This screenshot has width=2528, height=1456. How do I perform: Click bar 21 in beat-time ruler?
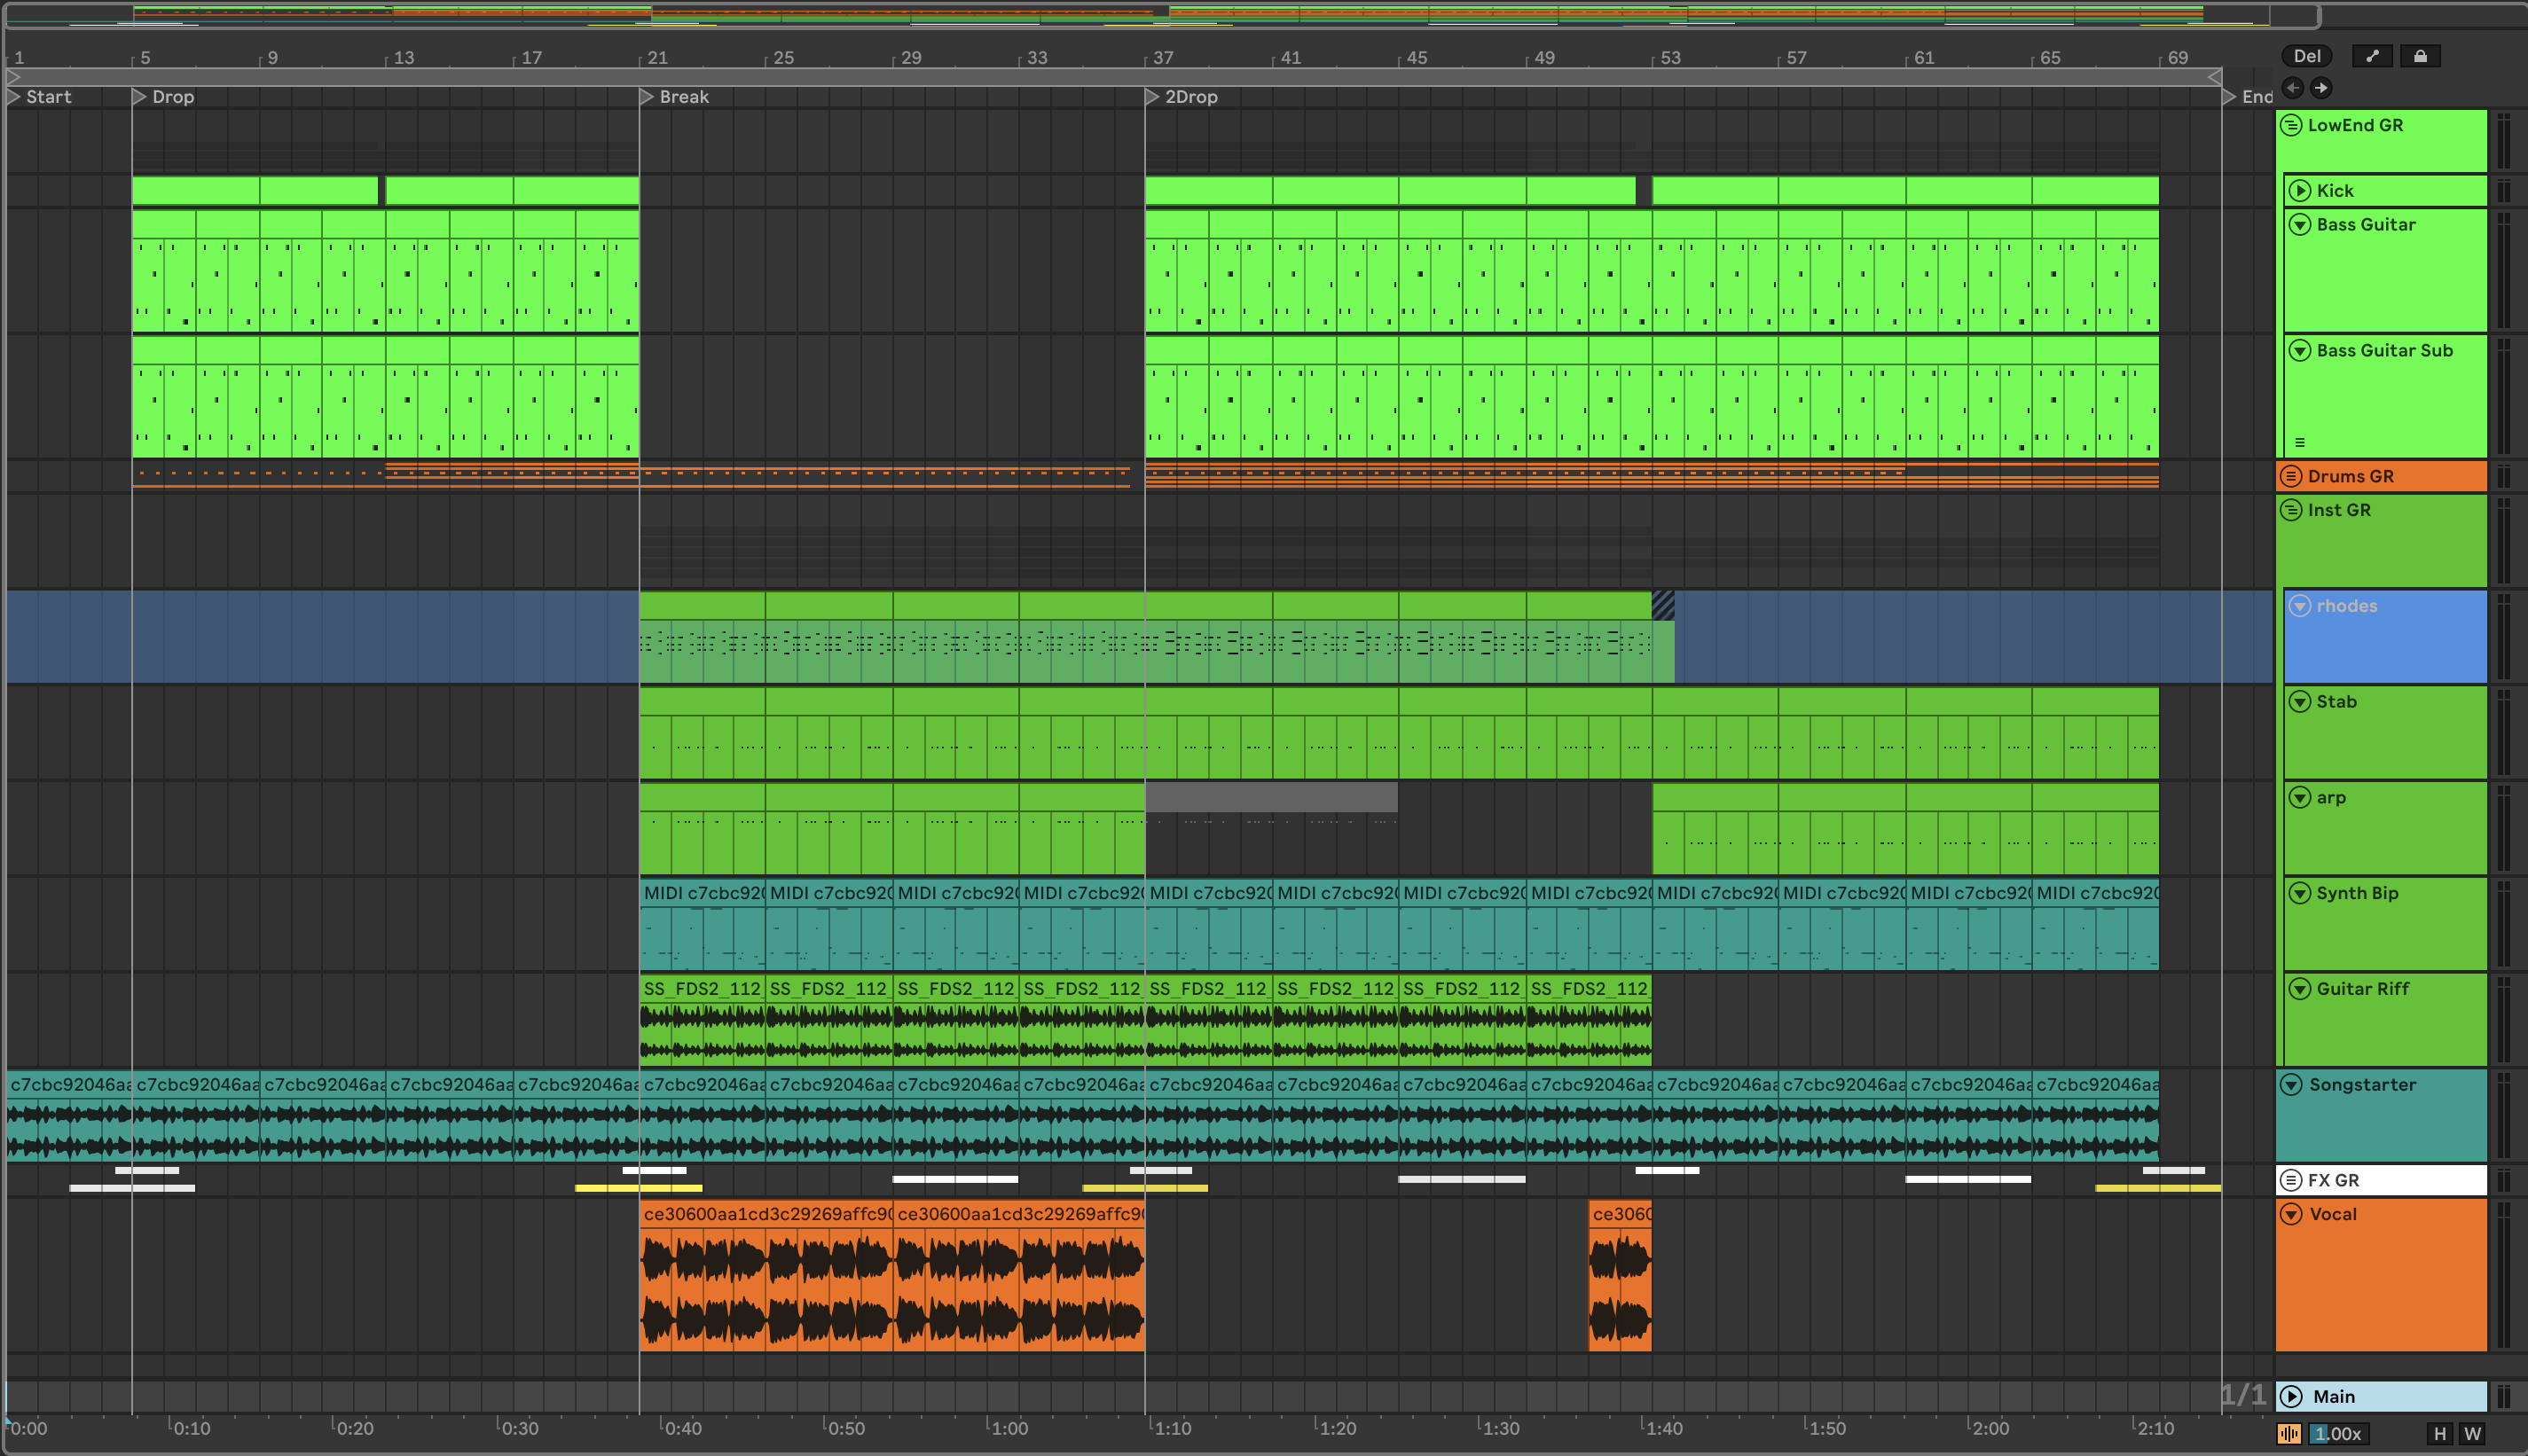coord(657,57)
